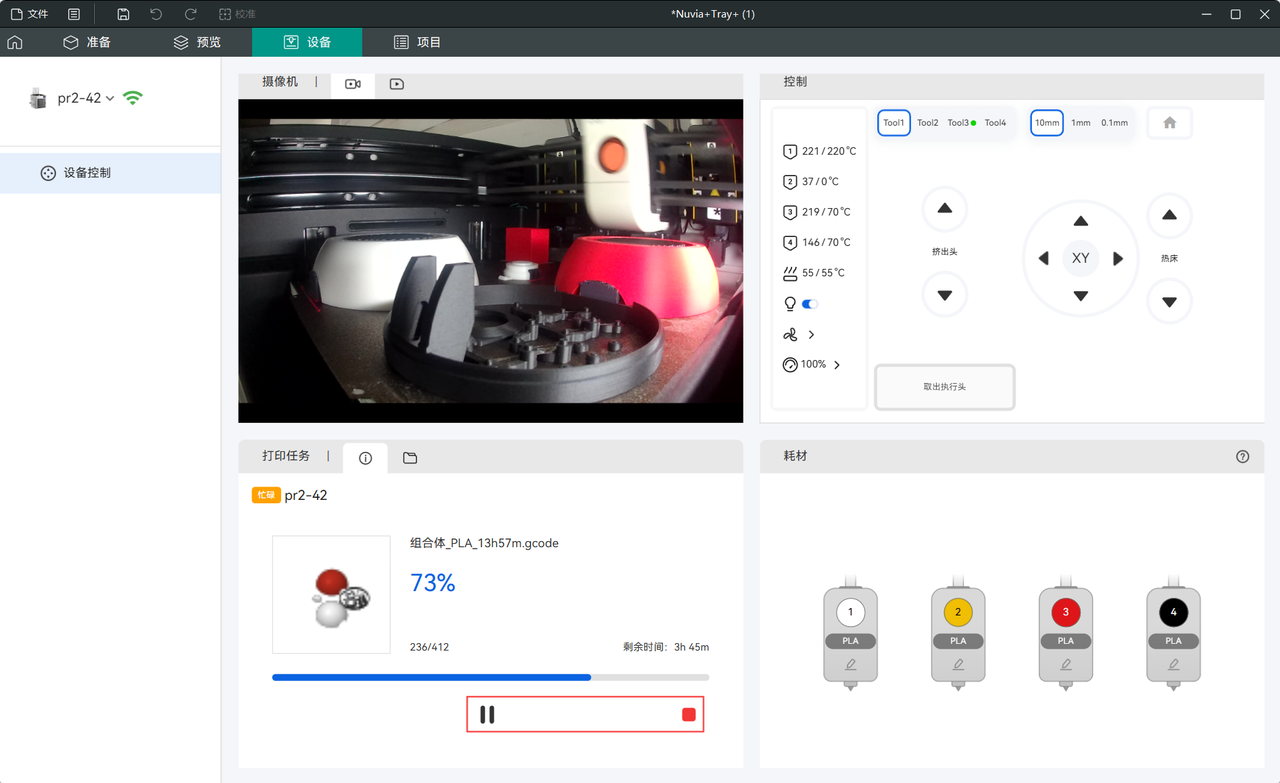Jog XY right with the right arrow

1118,258
